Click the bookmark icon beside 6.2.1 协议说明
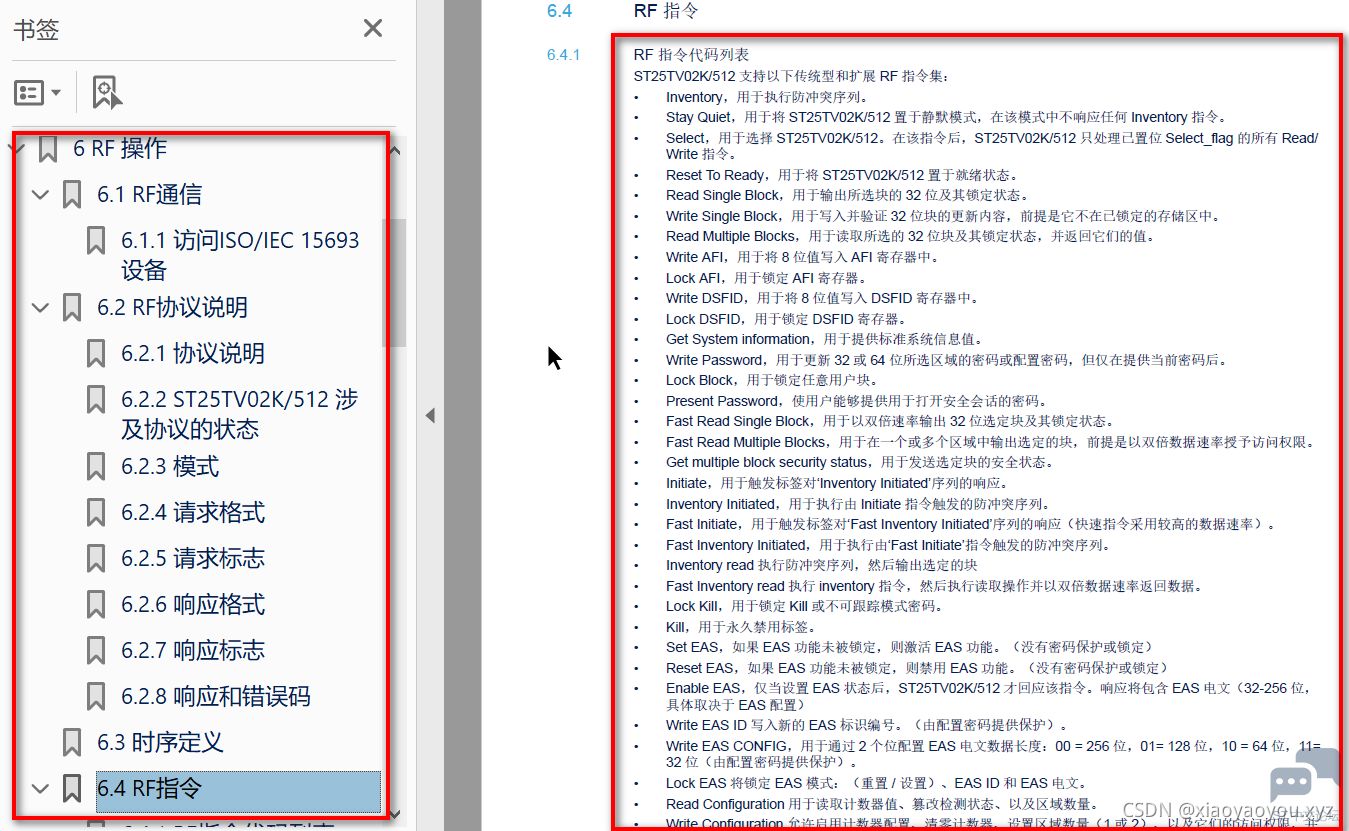Viewport: 1349px width, 831px height. coord(96,354)
